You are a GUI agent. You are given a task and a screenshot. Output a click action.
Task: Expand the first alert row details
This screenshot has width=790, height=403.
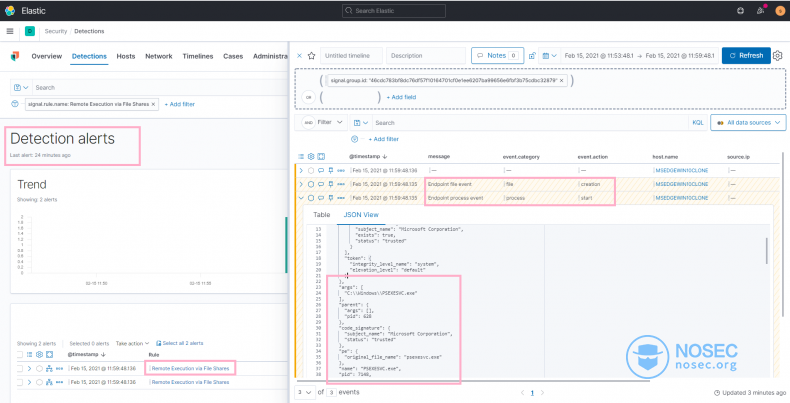(x=29, y=369)
